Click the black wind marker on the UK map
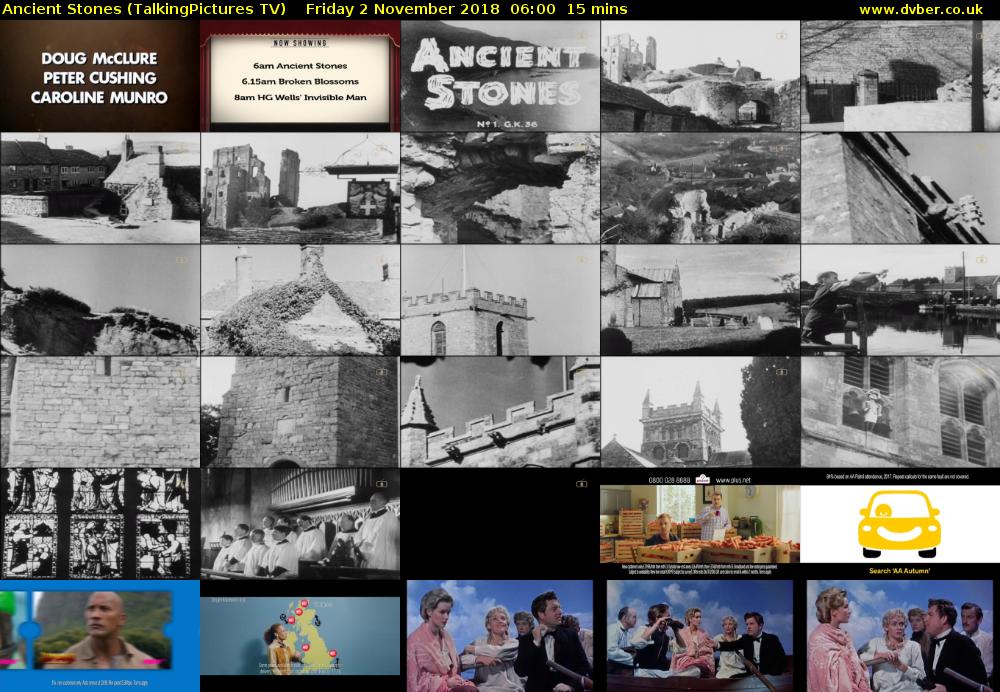The image size is (1000, 692). (x=283, y=617)
